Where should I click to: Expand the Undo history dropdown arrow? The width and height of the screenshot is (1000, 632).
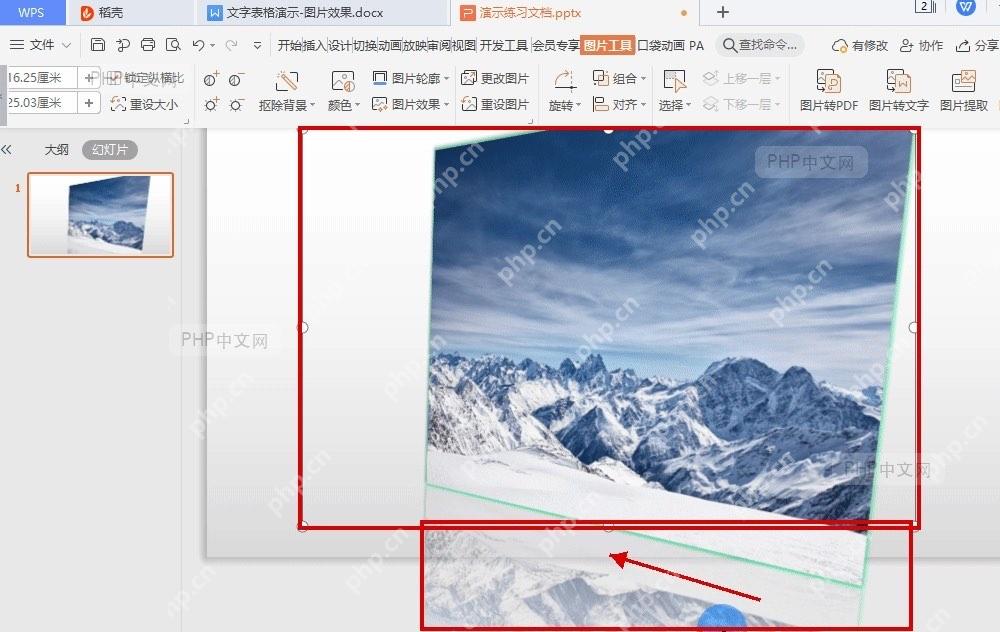pyautogui.click(x=212, y=45)
